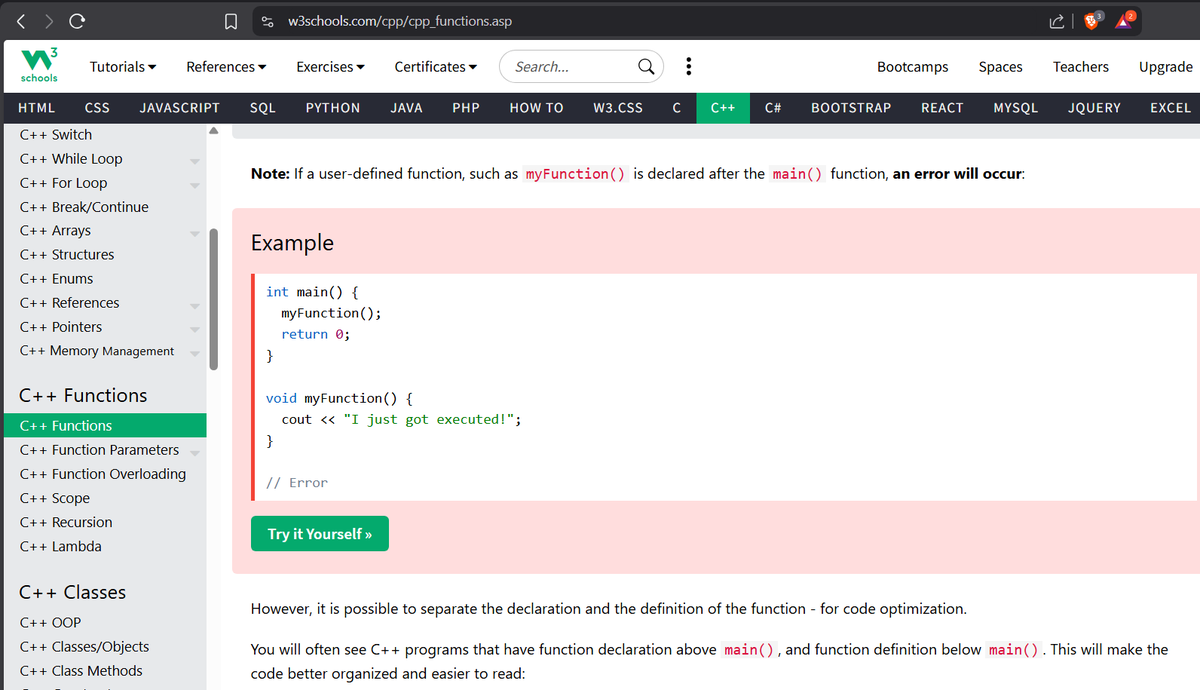Switch to the MYSQL tutorial tab
Screen dimensions: 1200x690
(1016, 107)
